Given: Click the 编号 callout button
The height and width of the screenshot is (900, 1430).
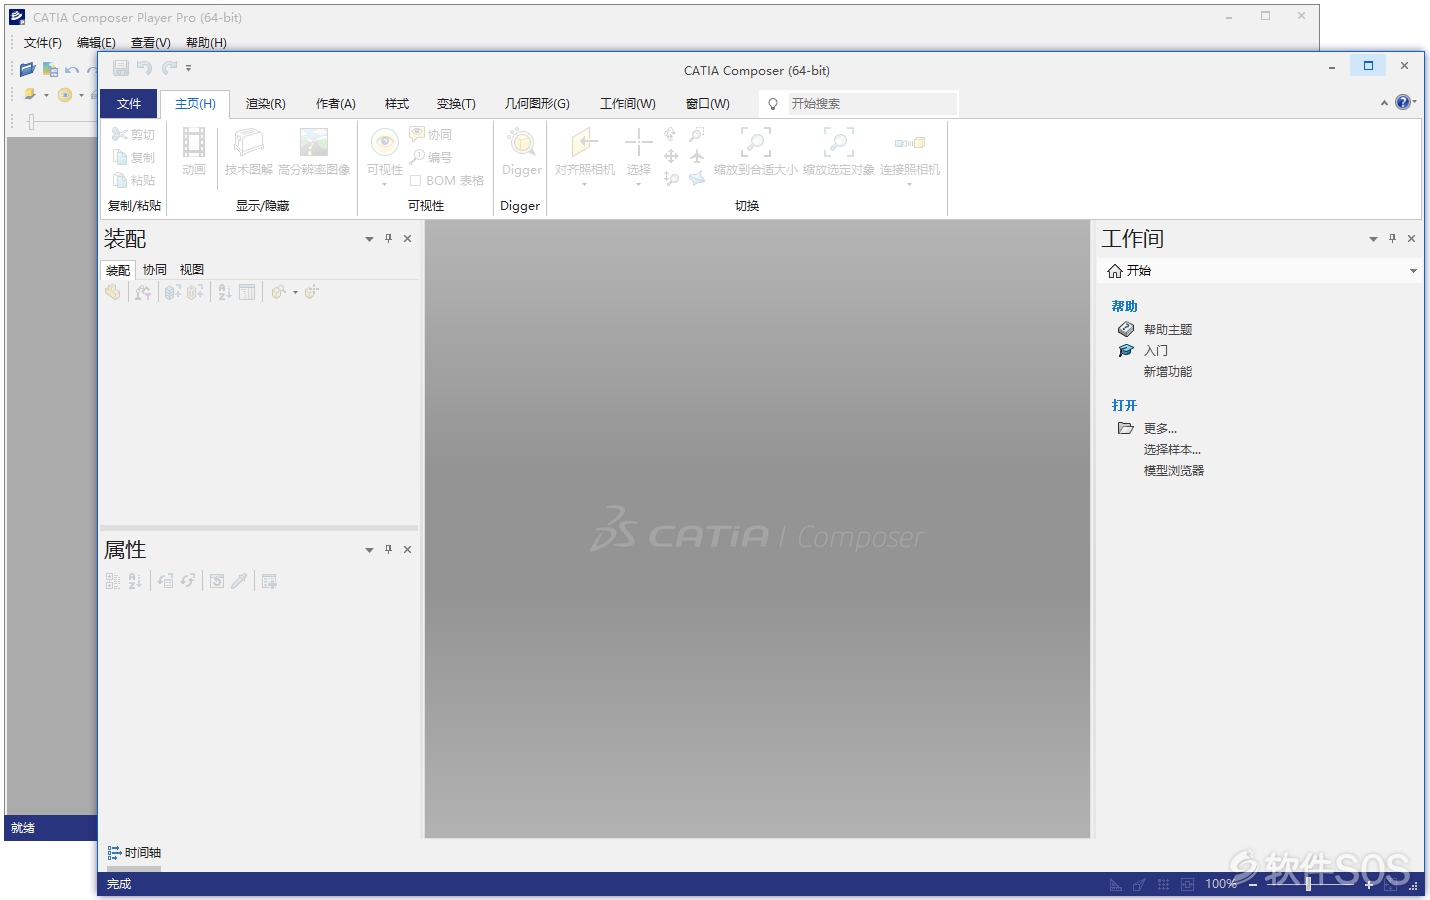Looking at the screenshot, I should click(431, 157).
